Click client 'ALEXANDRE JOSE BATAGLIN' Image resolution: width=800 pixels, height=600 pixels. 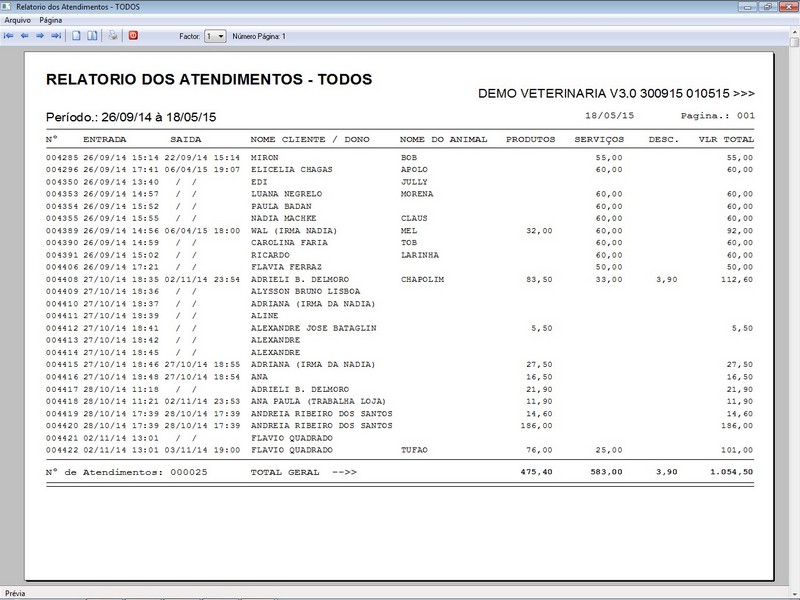pyautogui.click(x=313, y=328)
